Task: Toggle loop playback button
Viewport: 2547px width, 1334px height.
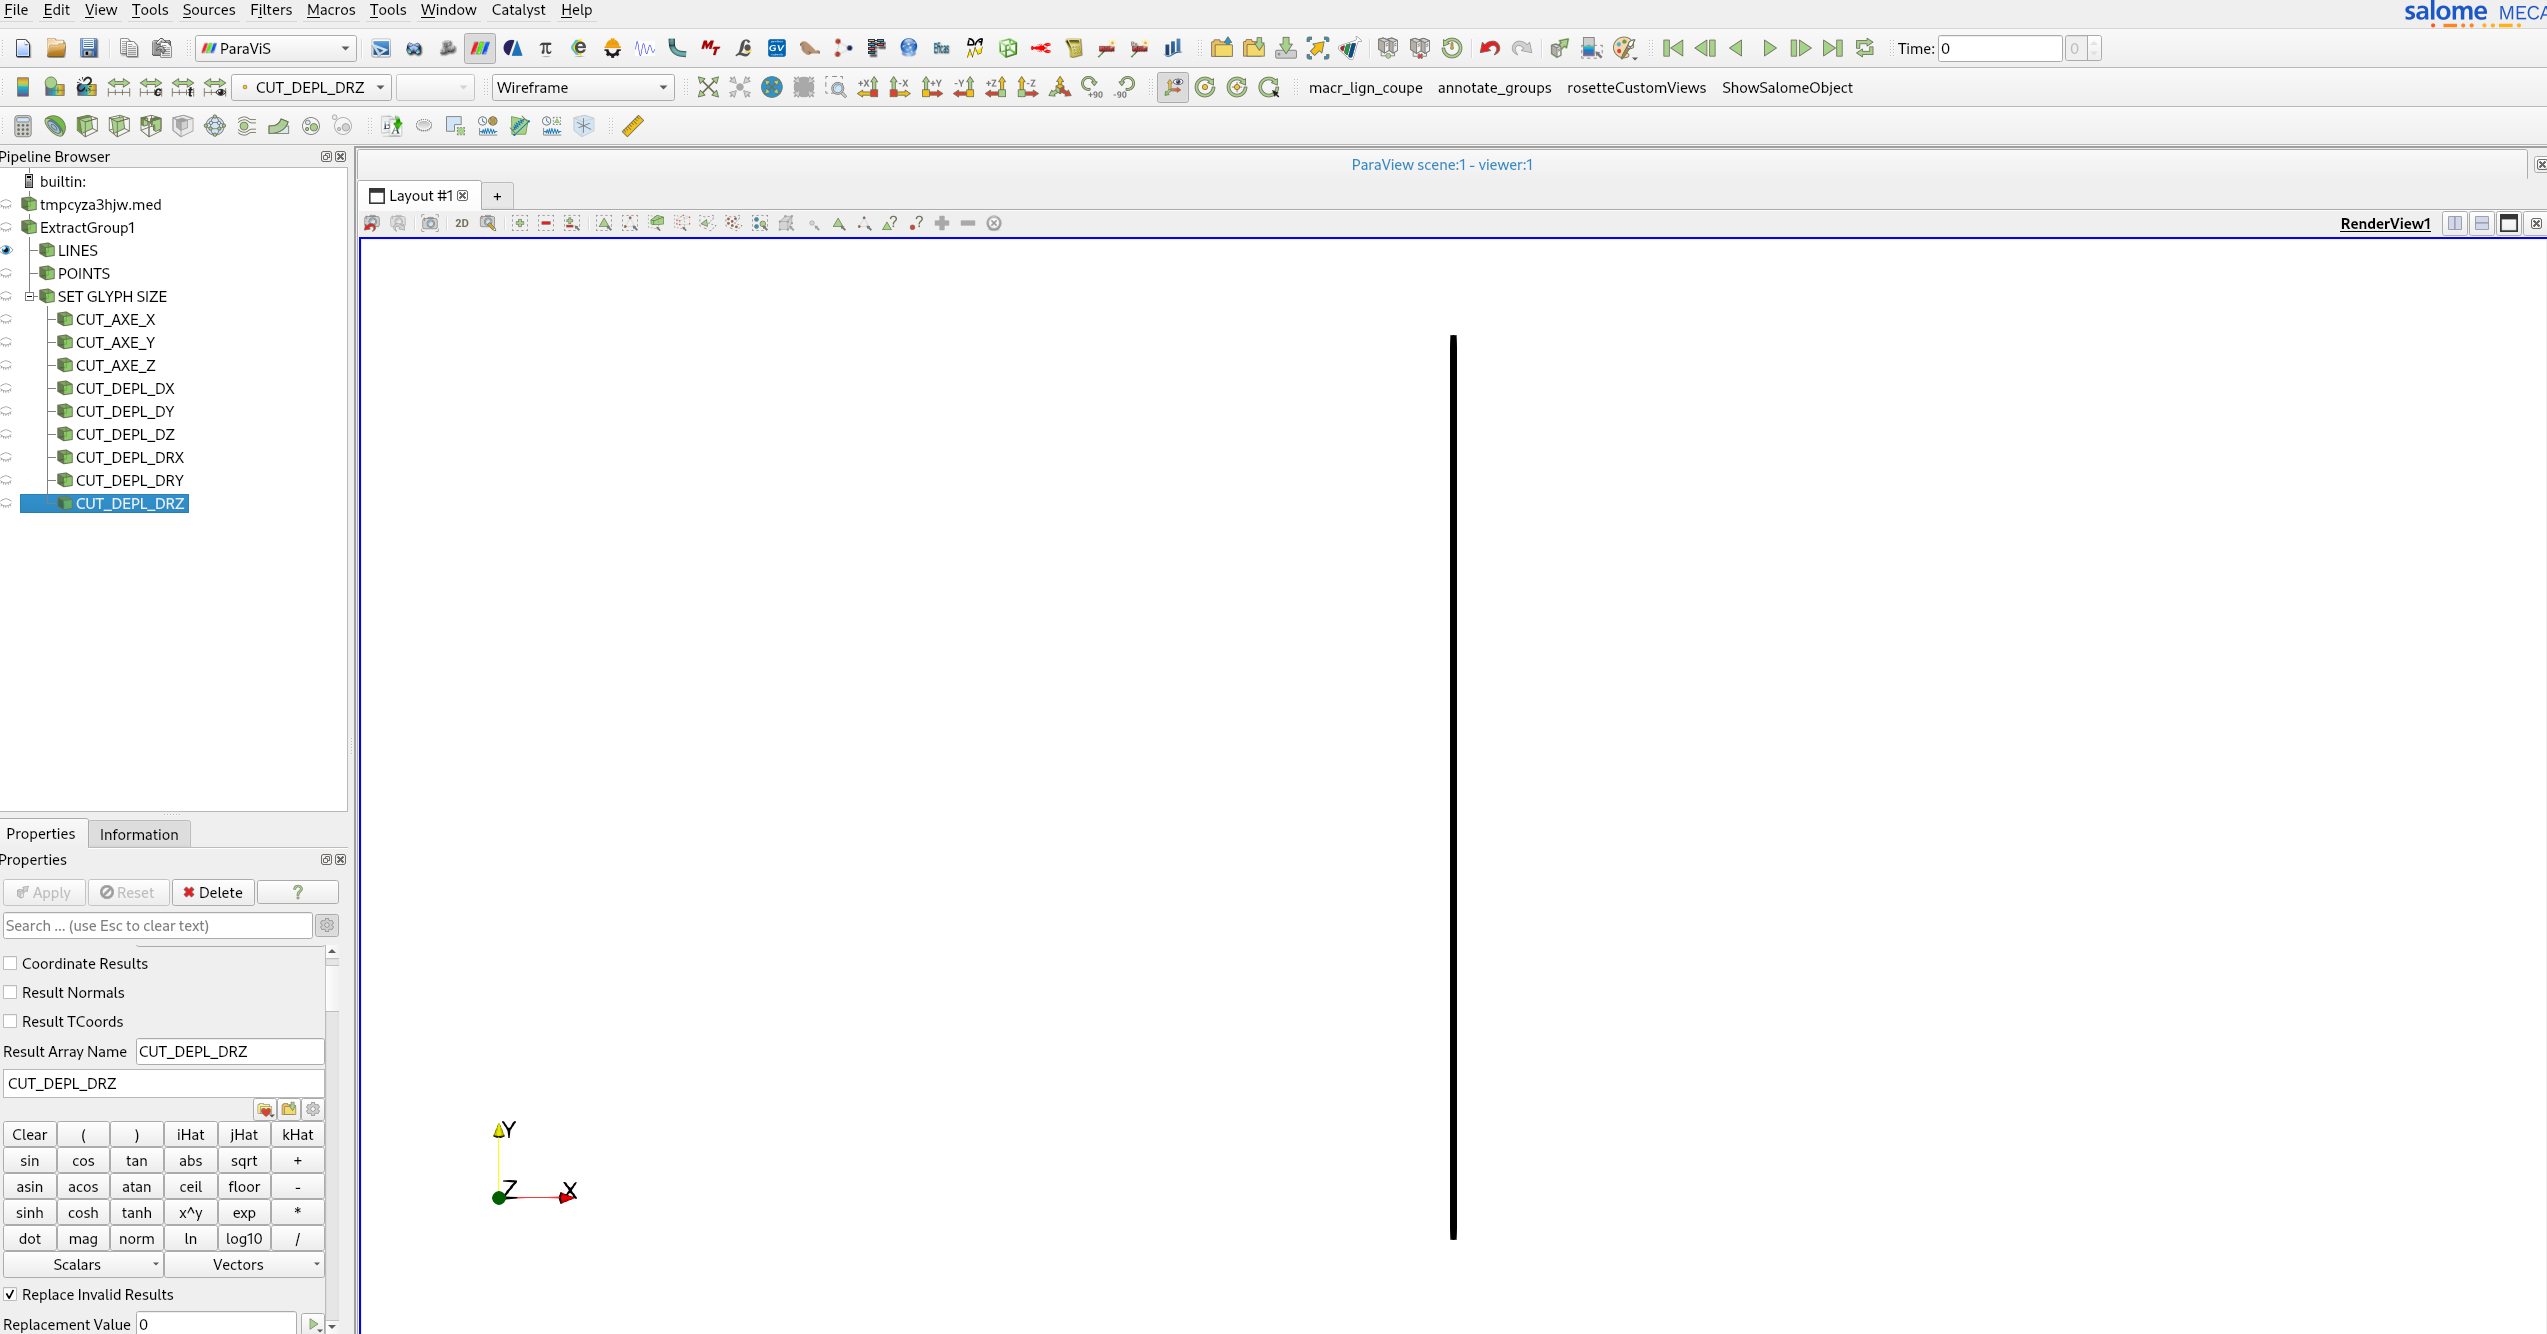Action: tap(1865, 48)
